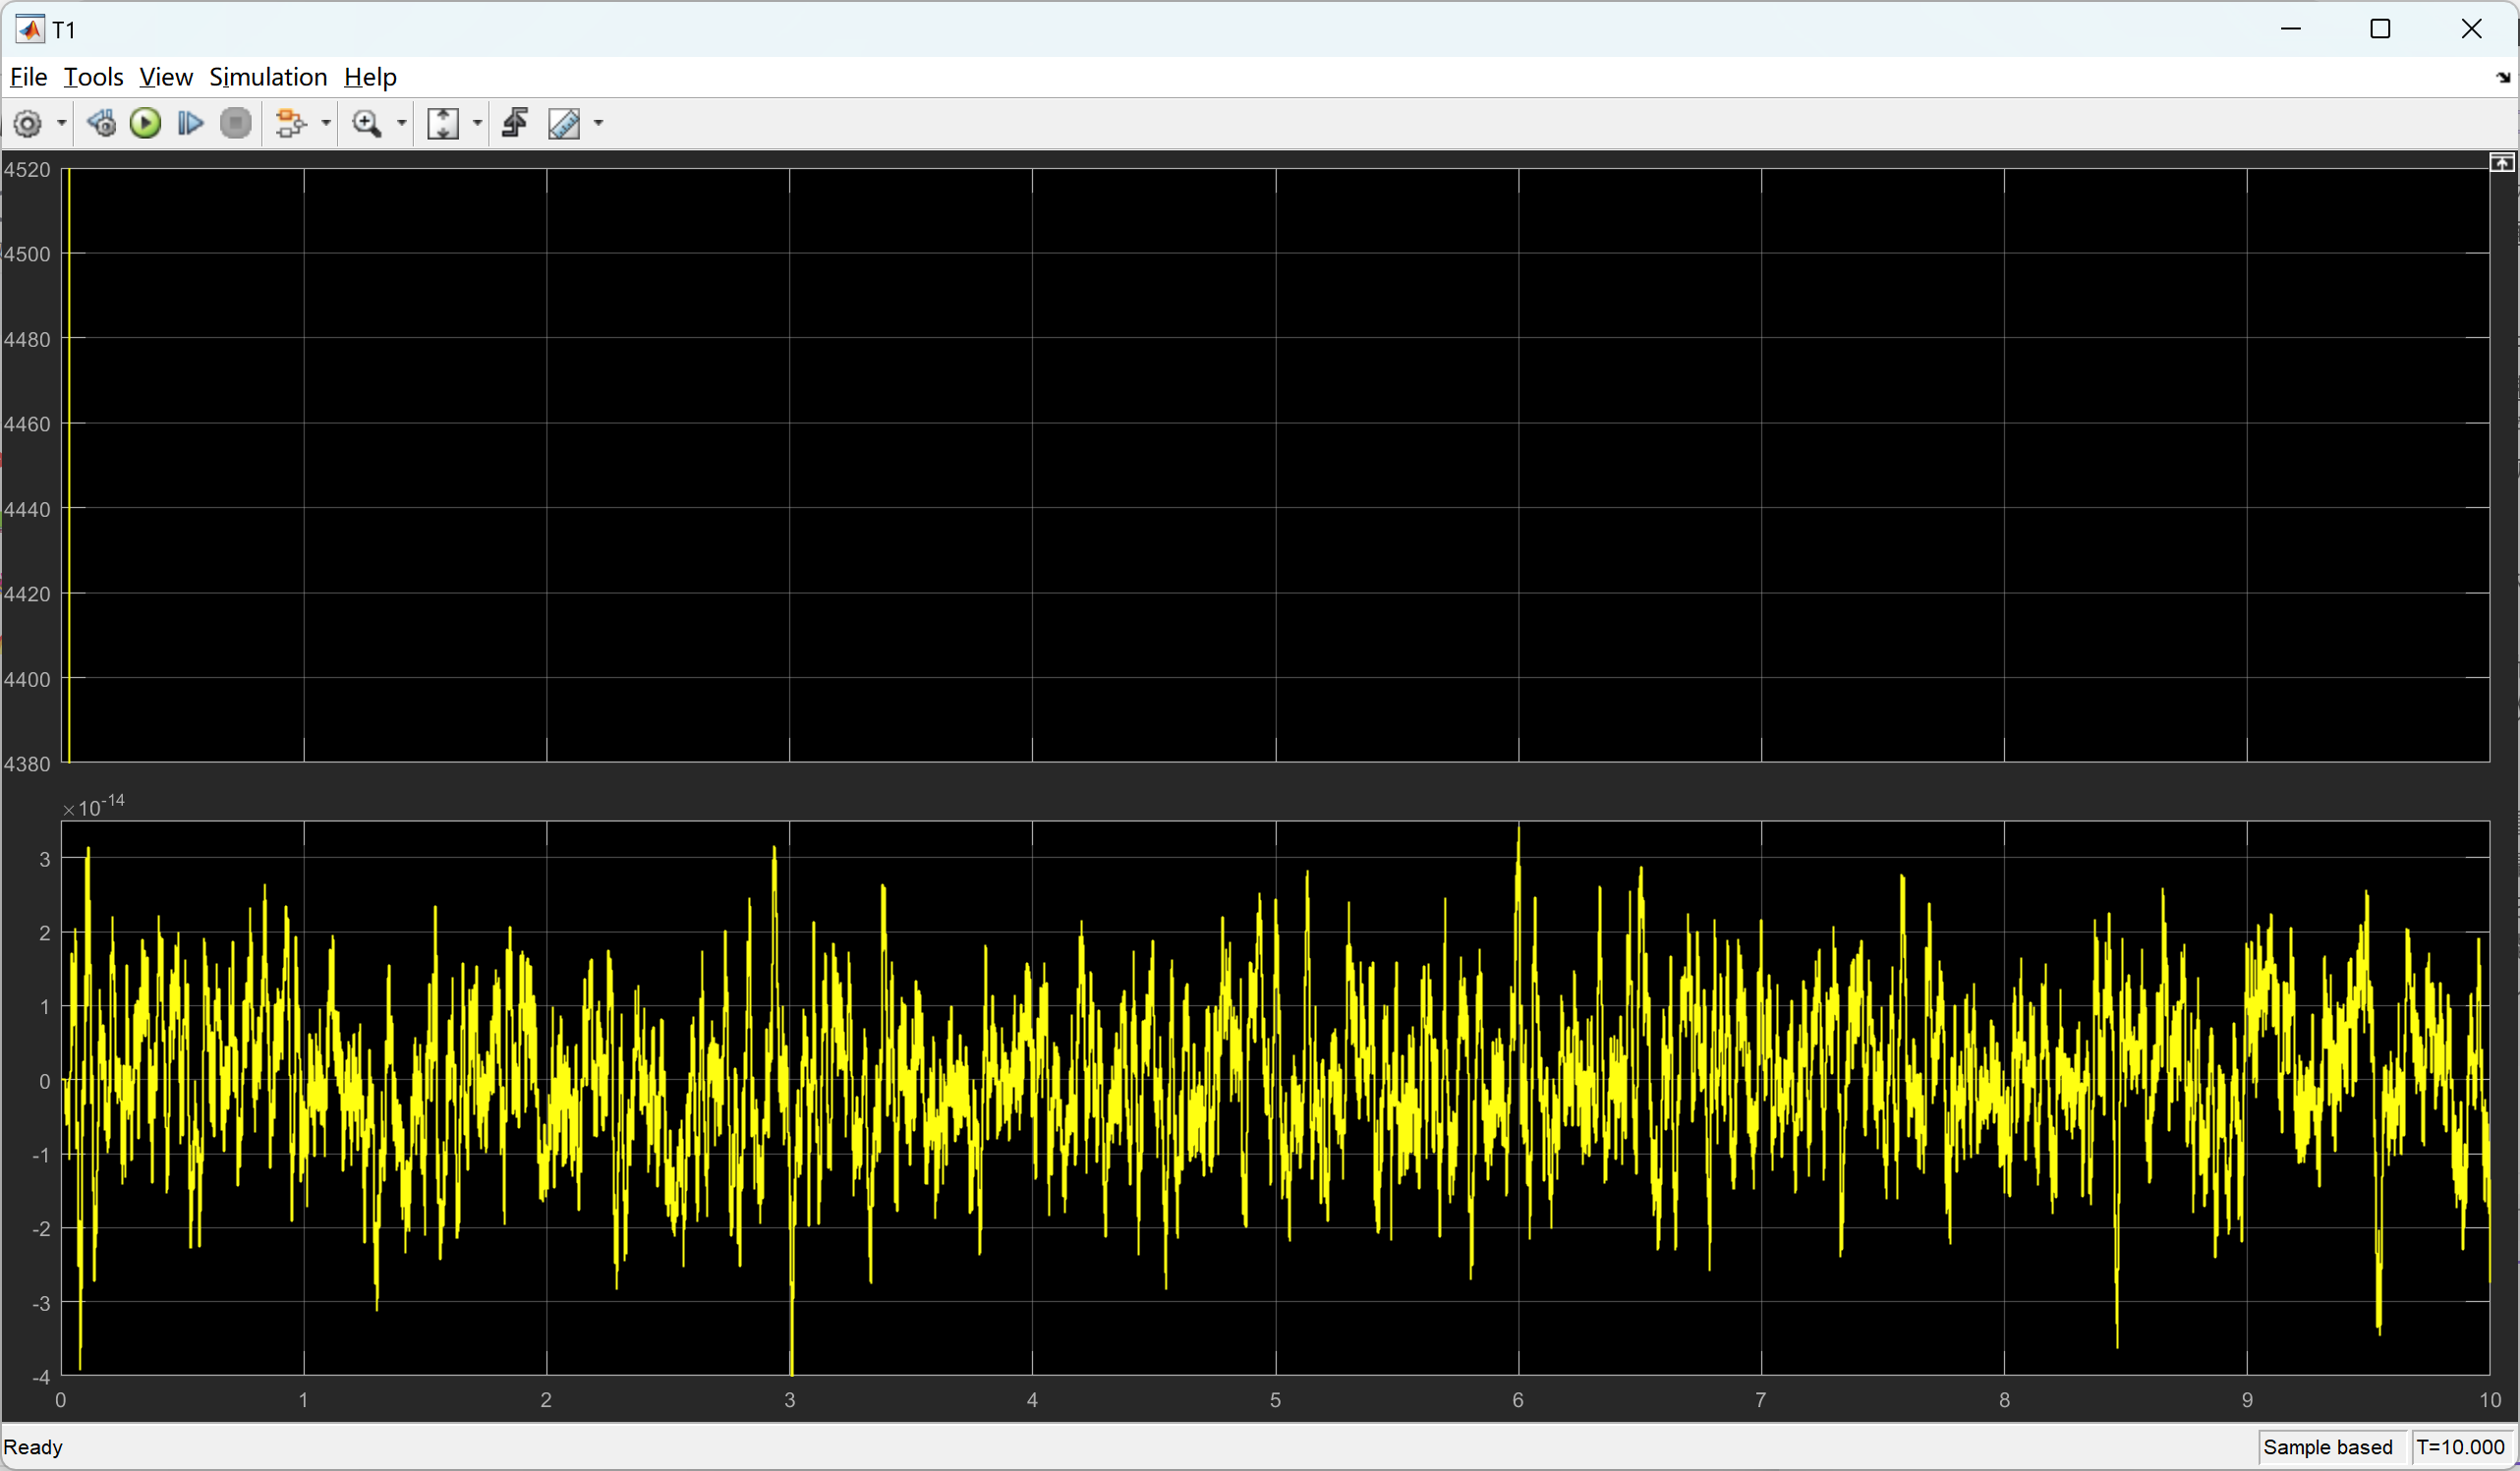Maximize the top axes via corner button

tap(2501, 162)
